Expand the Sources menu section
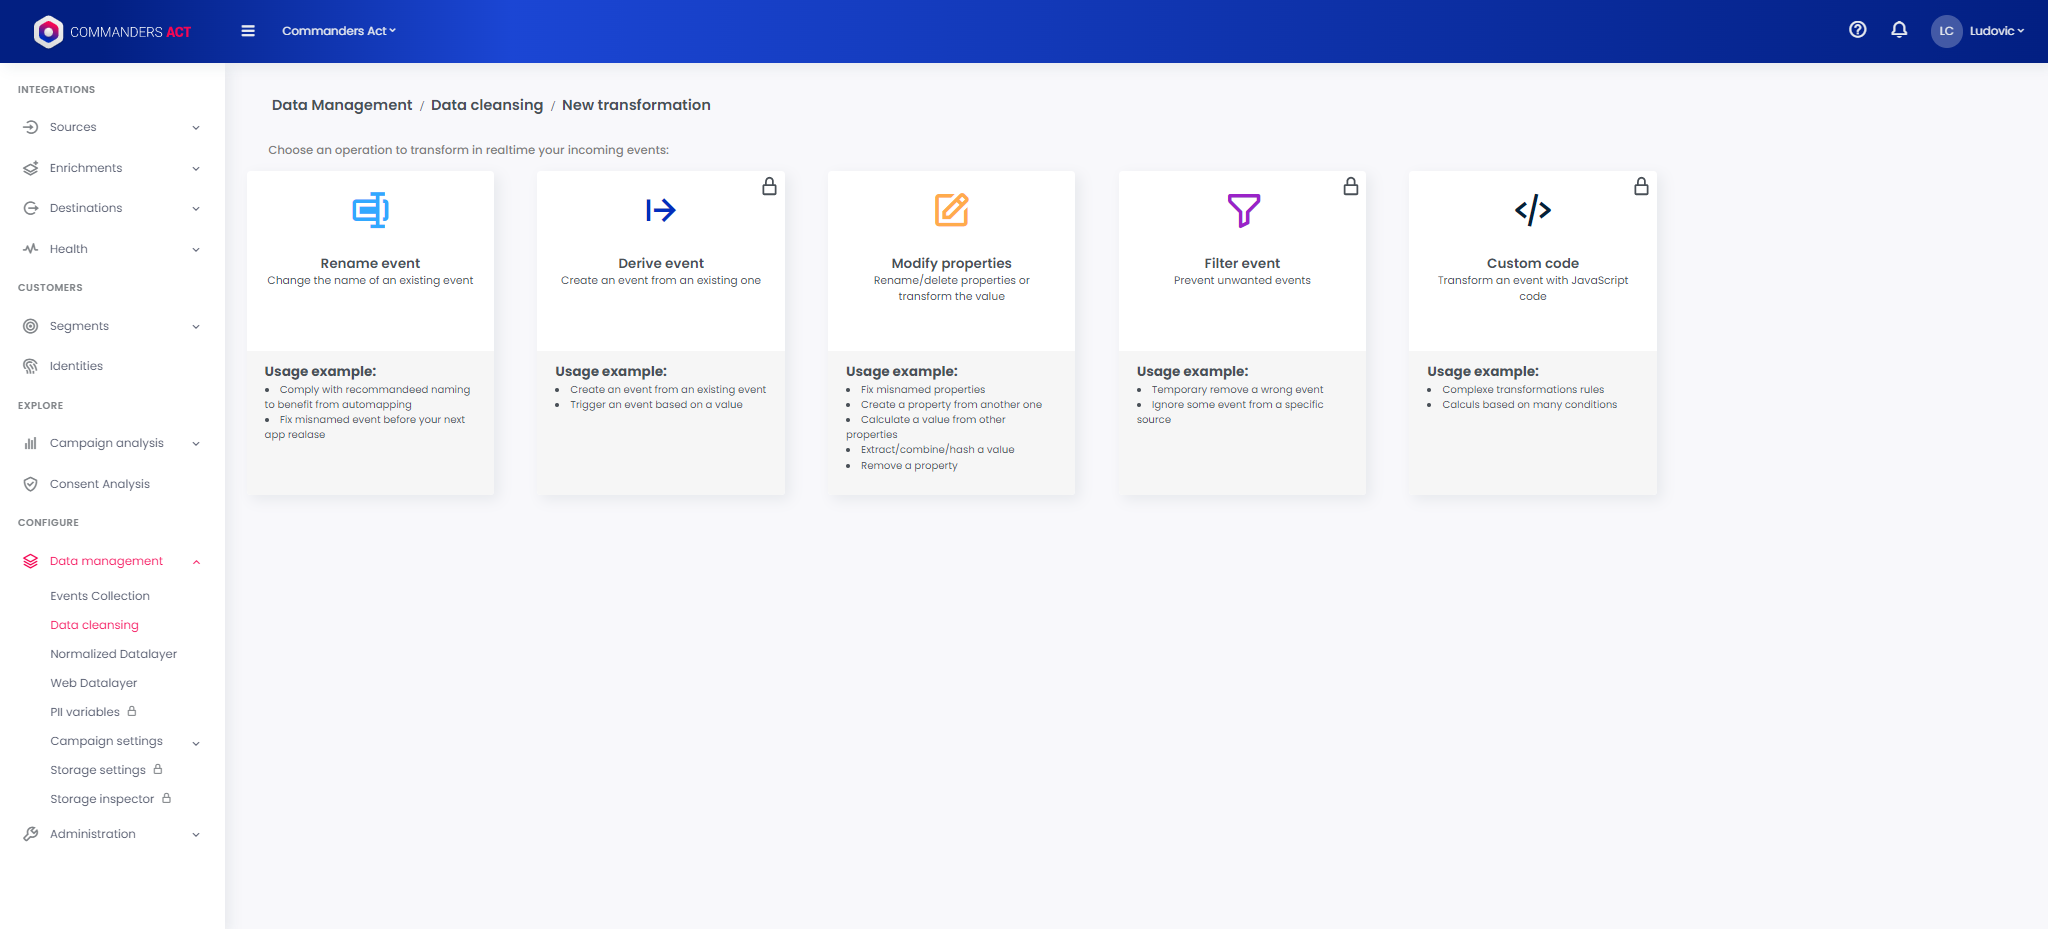Image resolution: width=2048 pixels, height=929 pixels. coord(110,127)
